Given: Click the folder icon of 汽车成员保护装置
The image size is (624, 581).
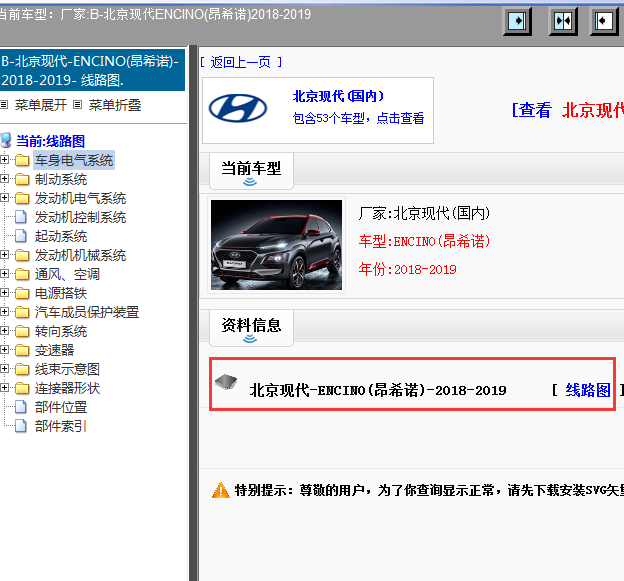Looking at the screenshot, I should click(22, 312).
